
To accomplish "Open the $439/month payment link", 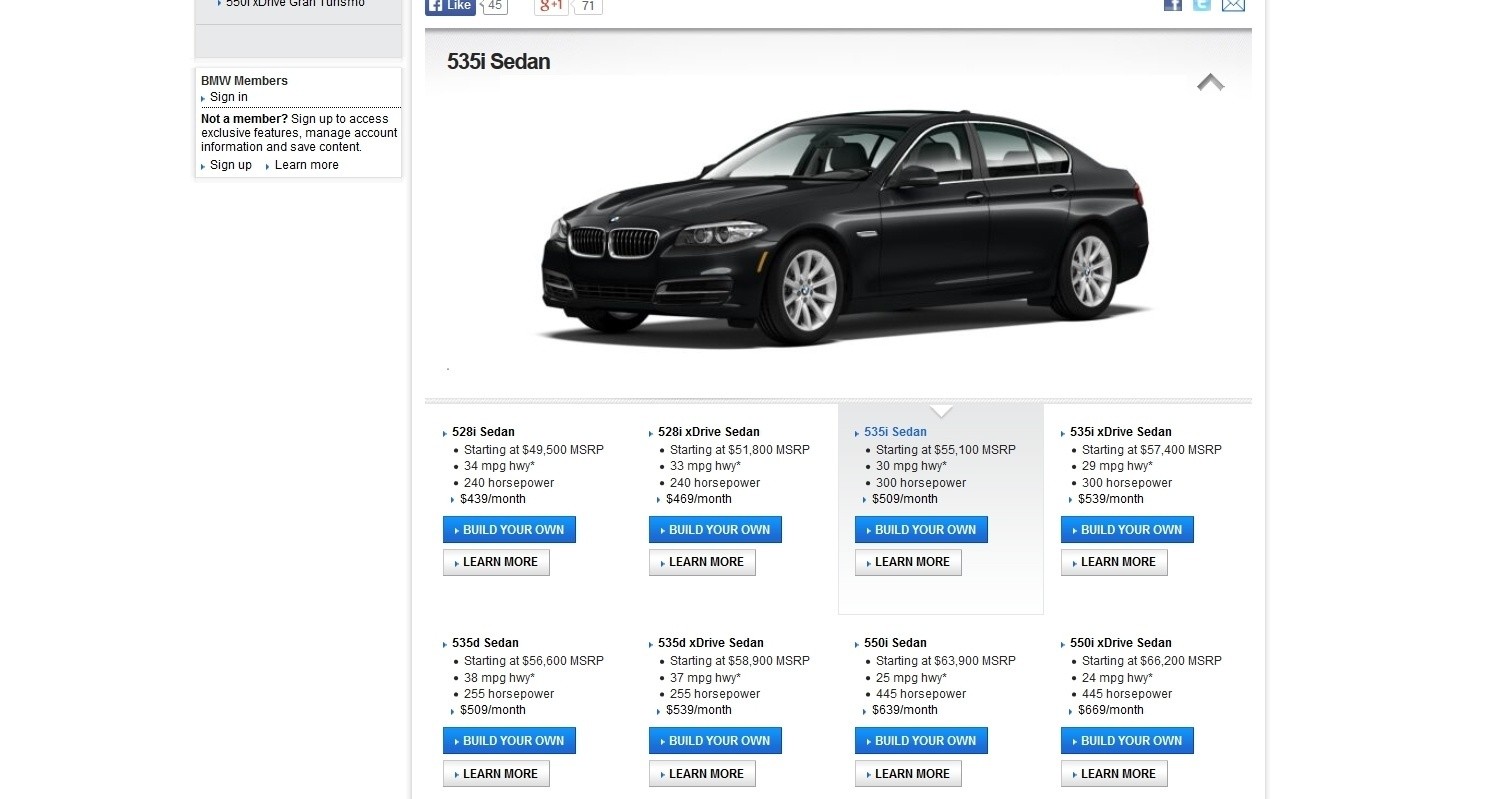I will click(493, 499).
